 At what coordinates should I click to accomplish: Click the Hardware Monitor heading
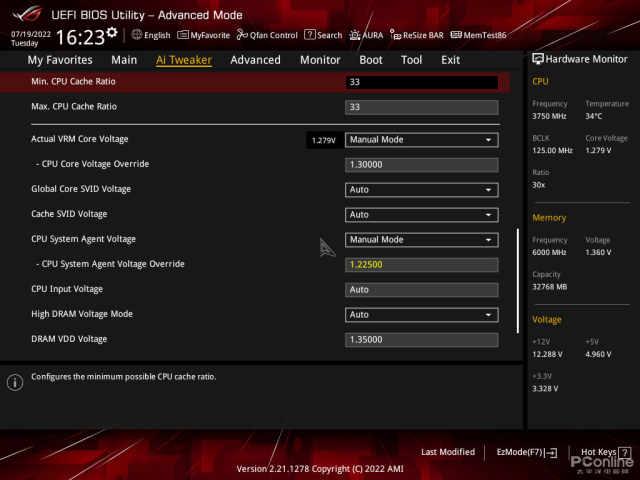(x=586, y=59)
